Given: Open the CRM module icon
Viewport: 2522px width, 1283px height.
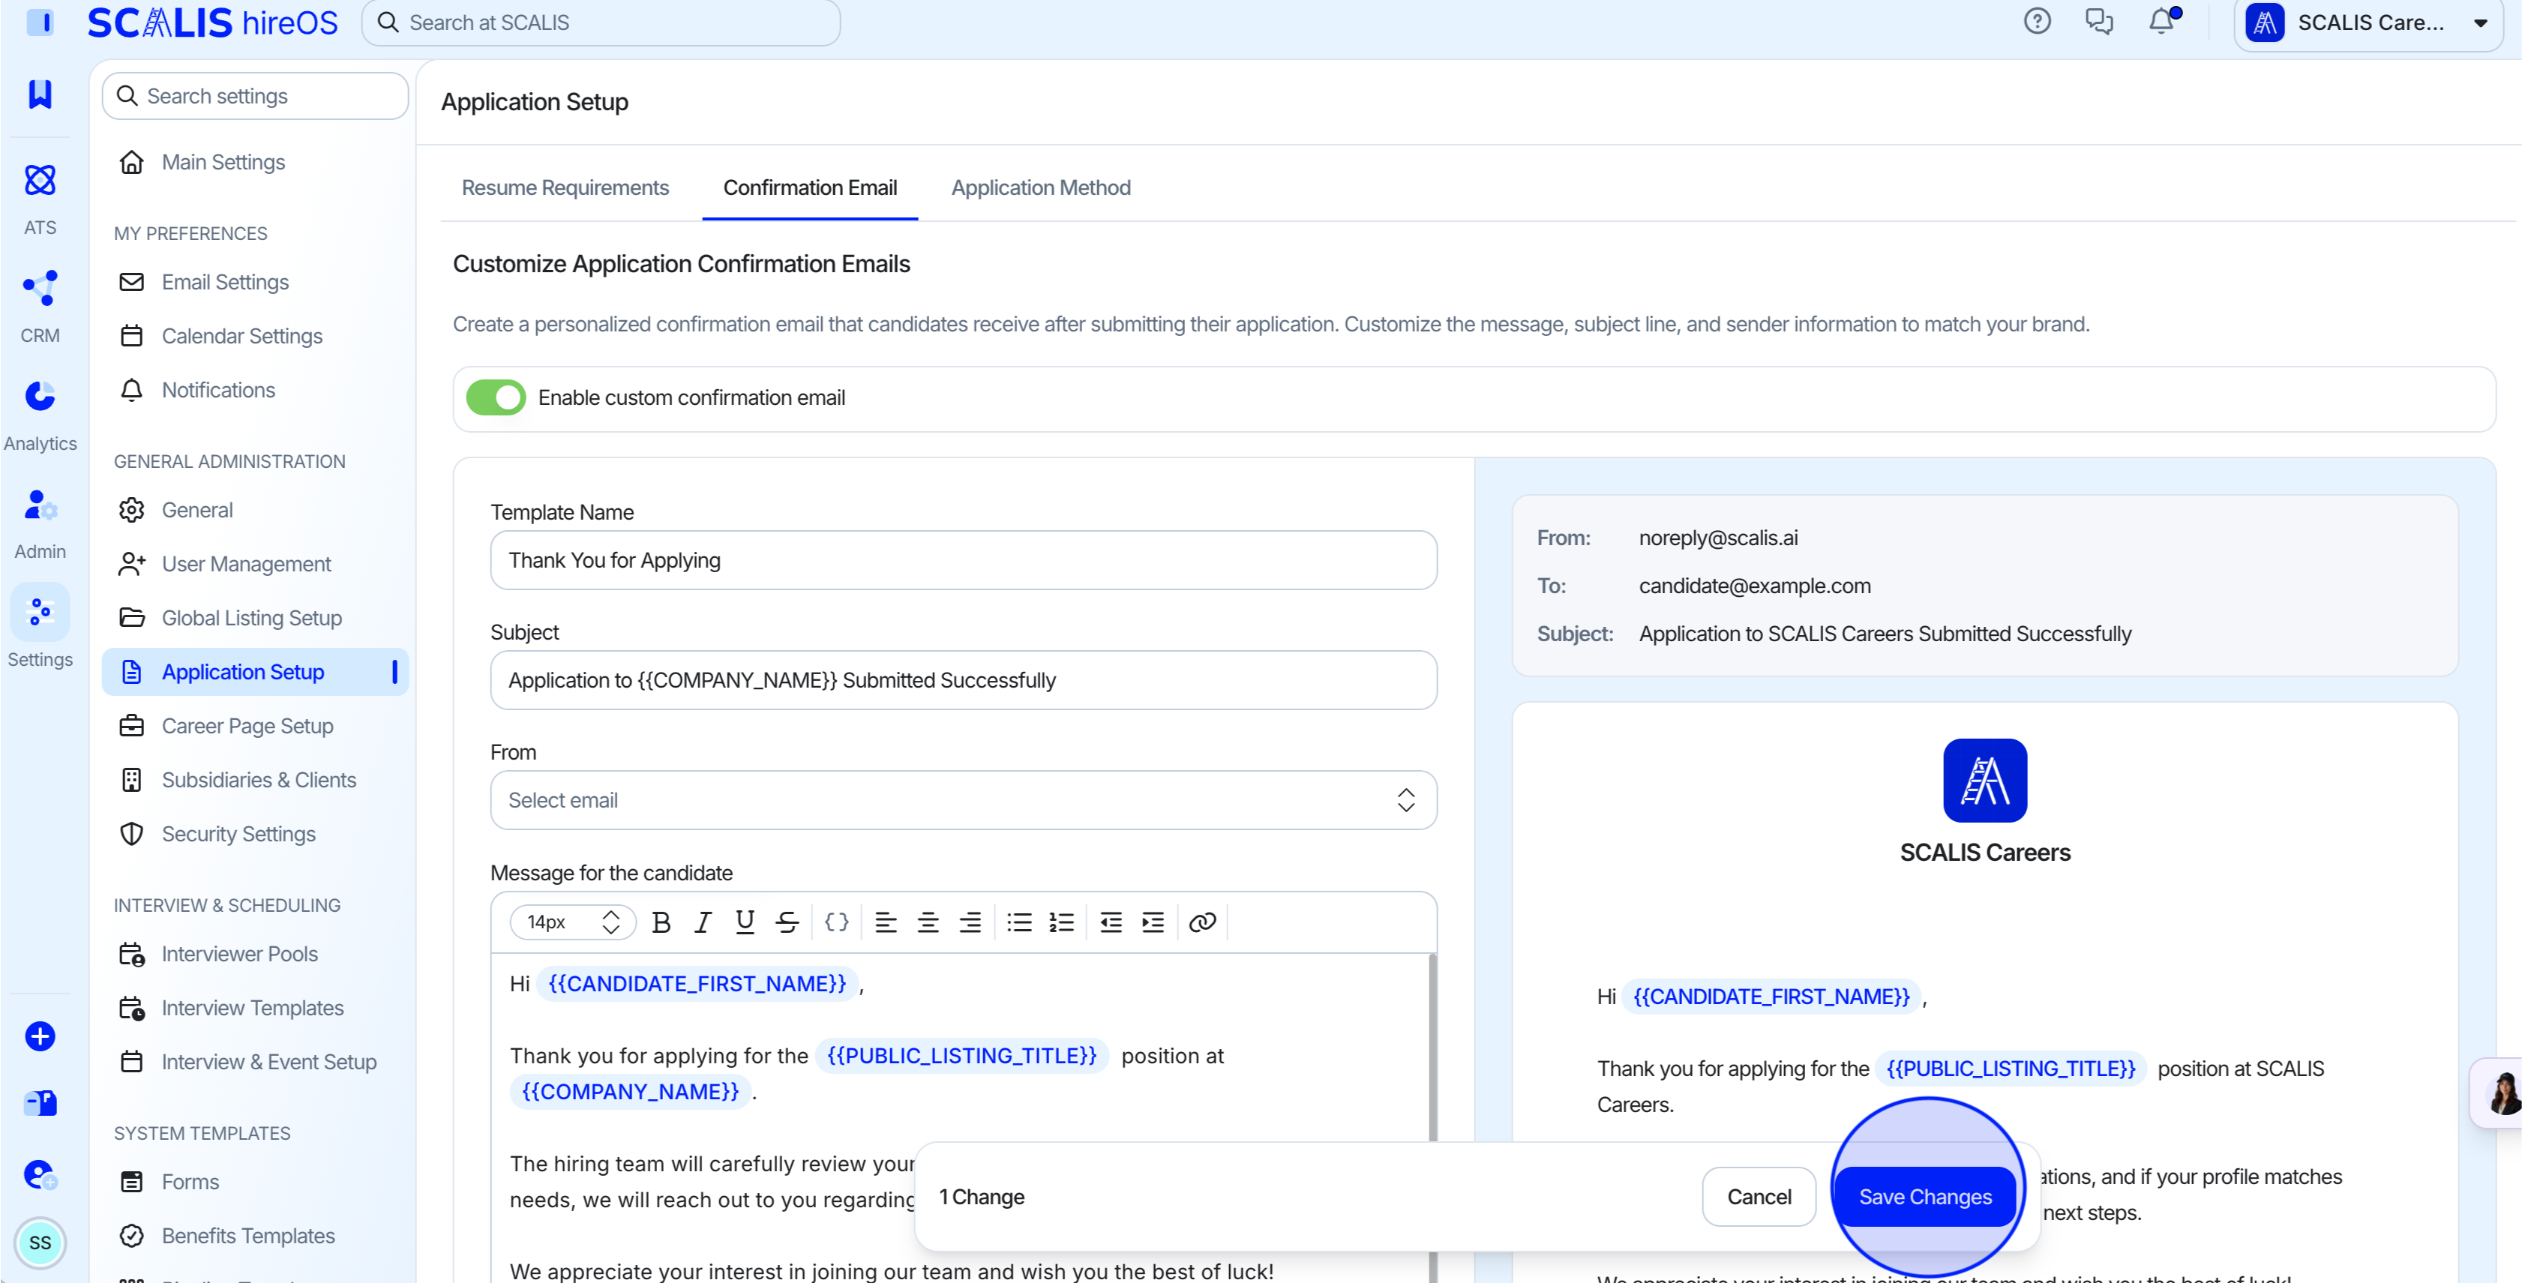Looking at the screenshot, I should (x=40, y=289).
